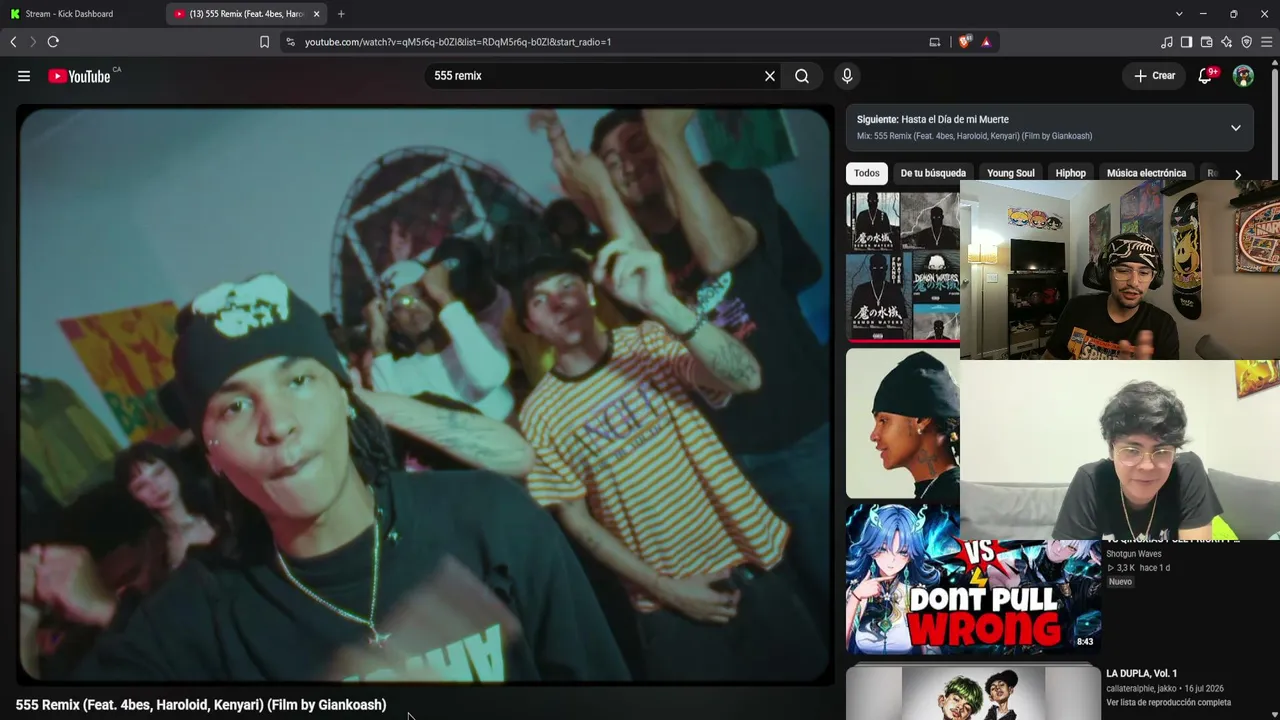Open Brave Rewards triangle icon
Image resolution: width=1280 pixels, height=720 pixels.
tap(986, 42)
